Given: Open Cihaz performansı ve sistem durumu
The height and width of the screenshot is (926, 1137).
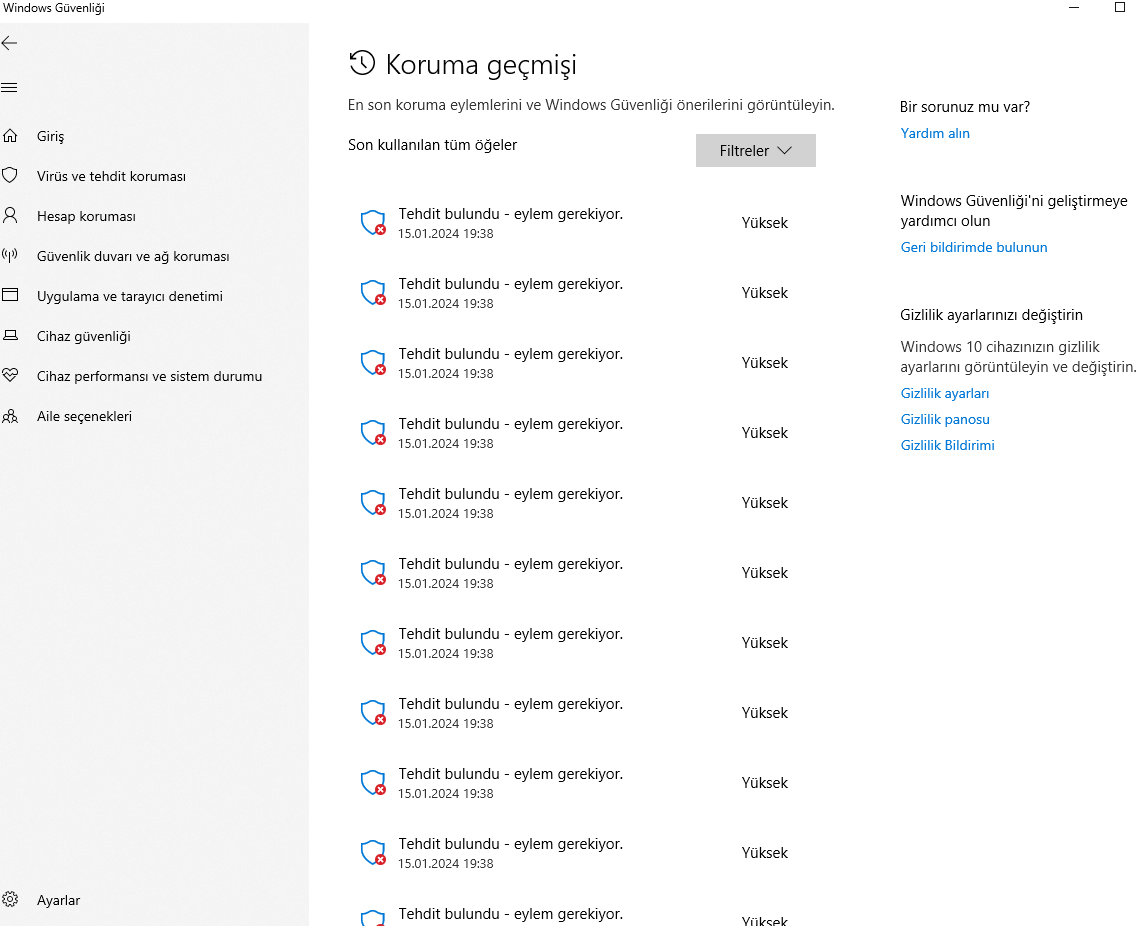Looking at the screenshot, I should 149,376.
